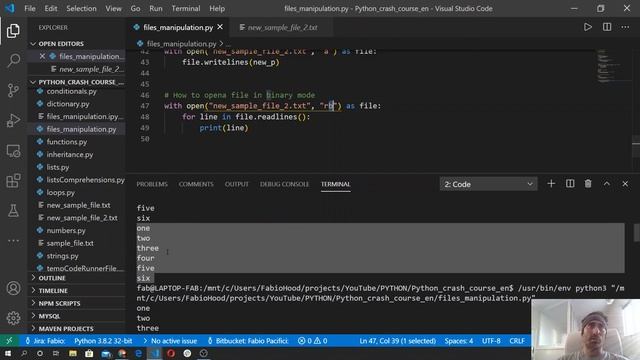Open the File menu
The height and width of the screenshot is (360, 640).
[30, 9]
